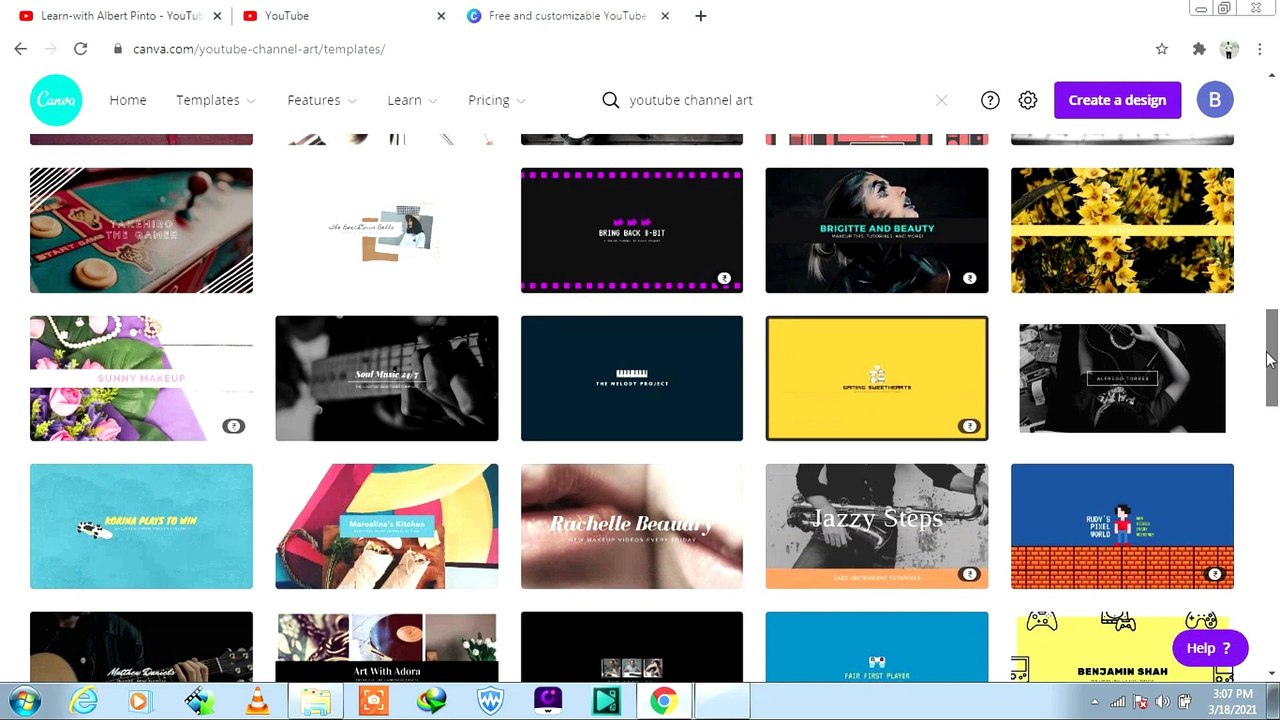Open Fair First Player template

click(877, 646)
